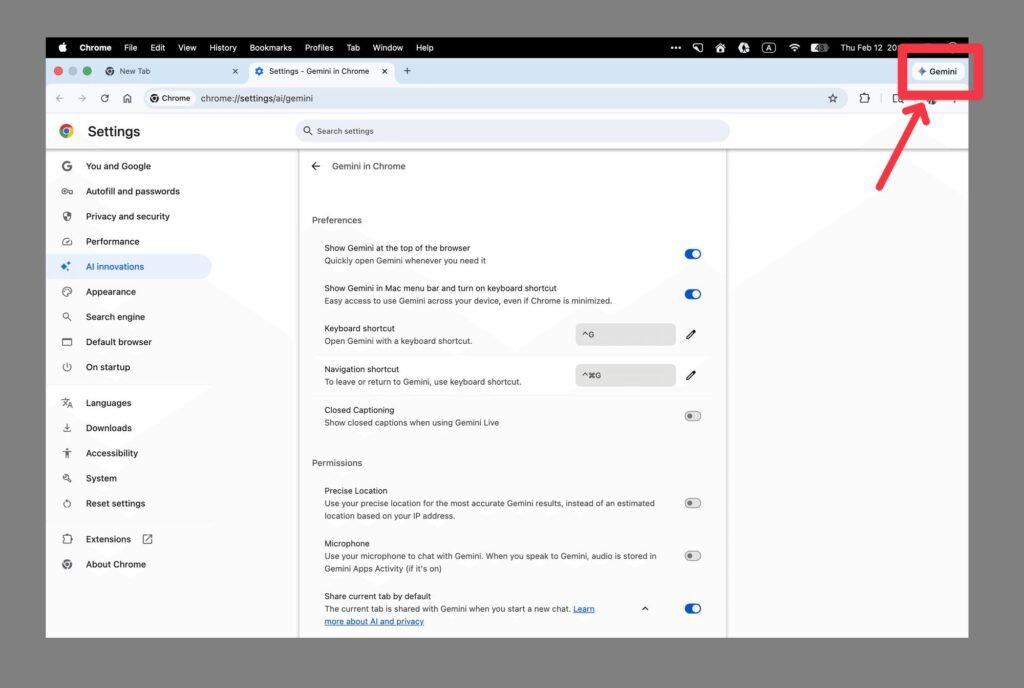The width and height of the screenshot is (1024, 688).
Task: Go to System settings
Action: 129,478
